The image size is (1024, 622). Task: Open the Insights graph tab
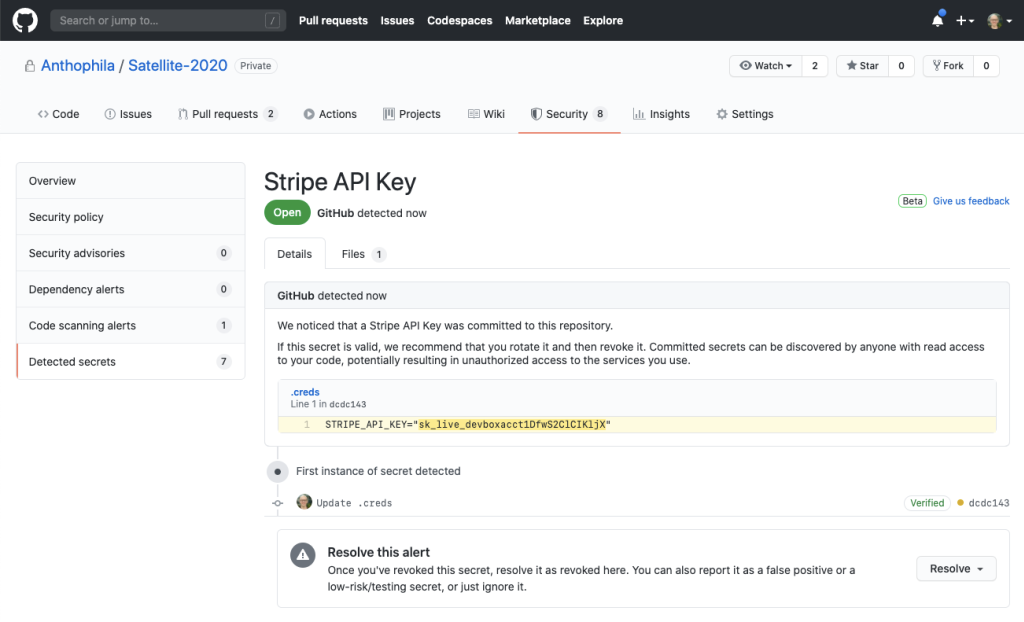[661, 114]
